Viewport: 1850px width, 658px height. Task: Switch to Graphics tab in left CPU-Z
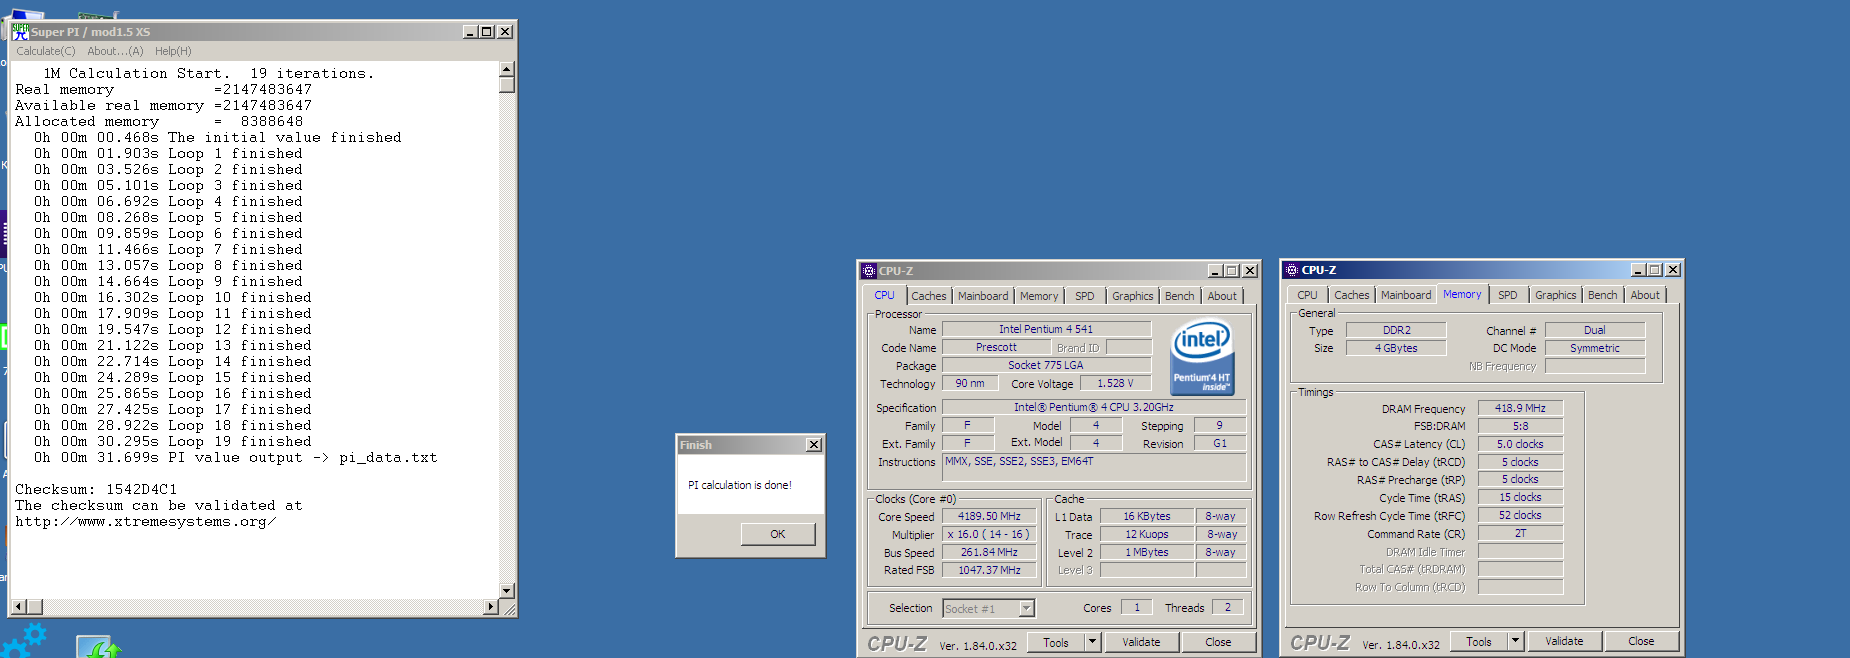point(1133,296)
